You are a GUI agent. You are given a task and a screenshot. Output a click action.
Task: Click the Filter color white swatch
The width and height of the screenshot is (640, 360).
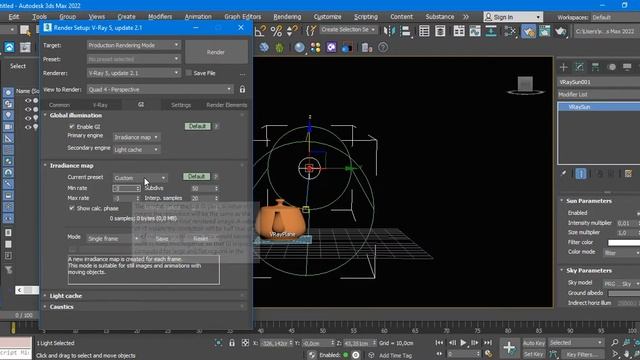pyautogui.click(x=624, y=242)
